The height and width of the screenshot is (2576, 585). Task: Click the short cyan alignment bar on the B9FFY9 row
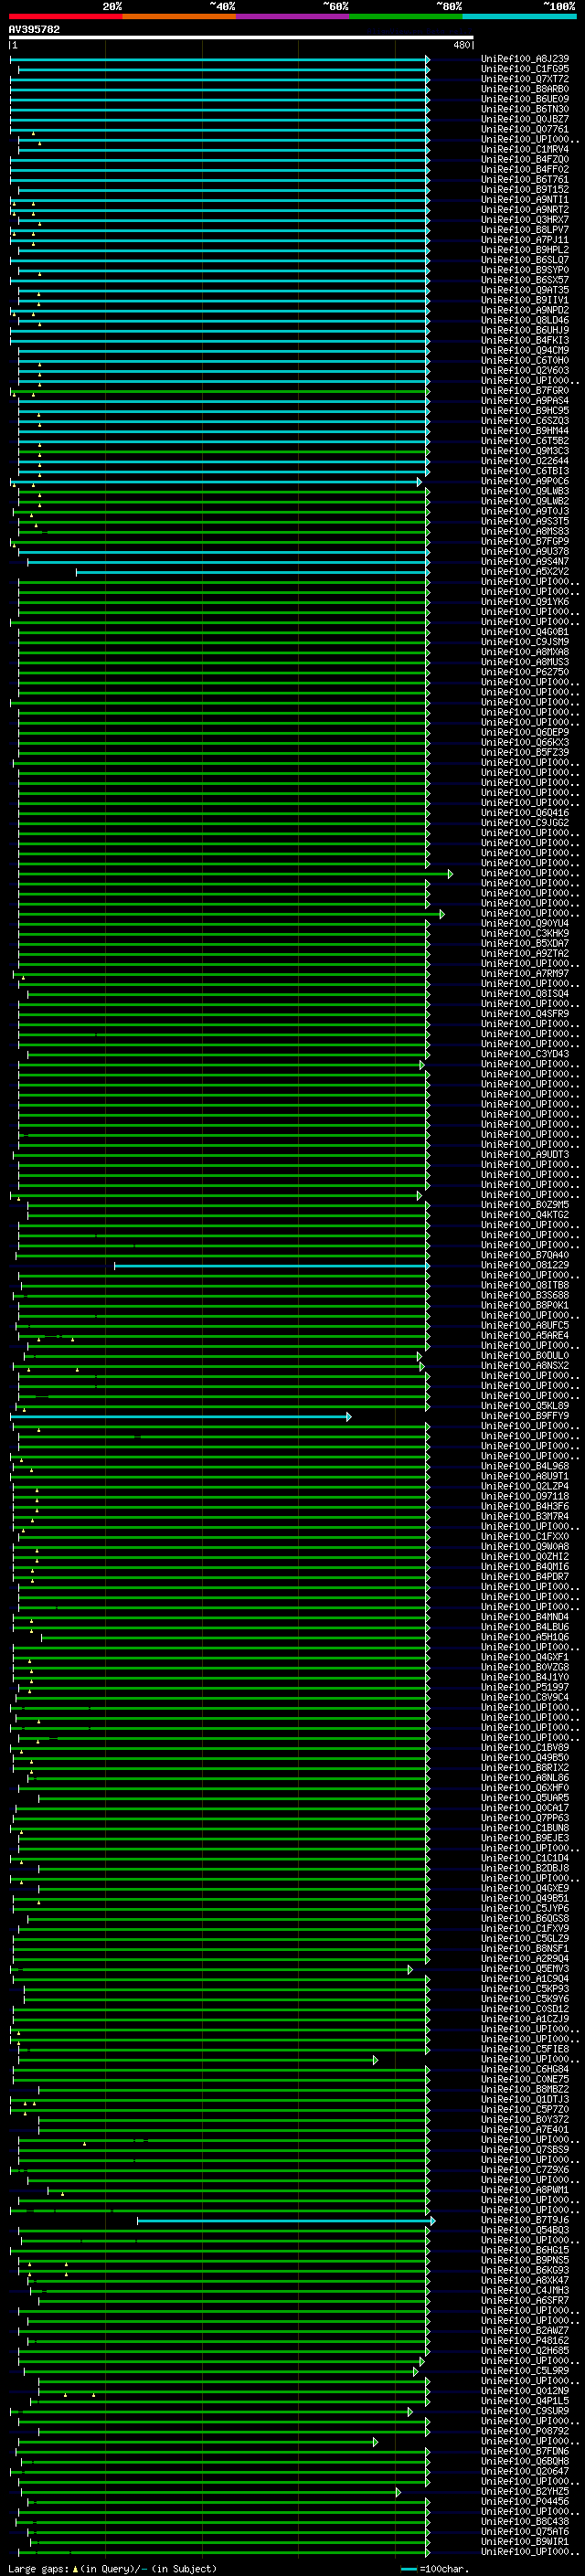coord(180,1417)
